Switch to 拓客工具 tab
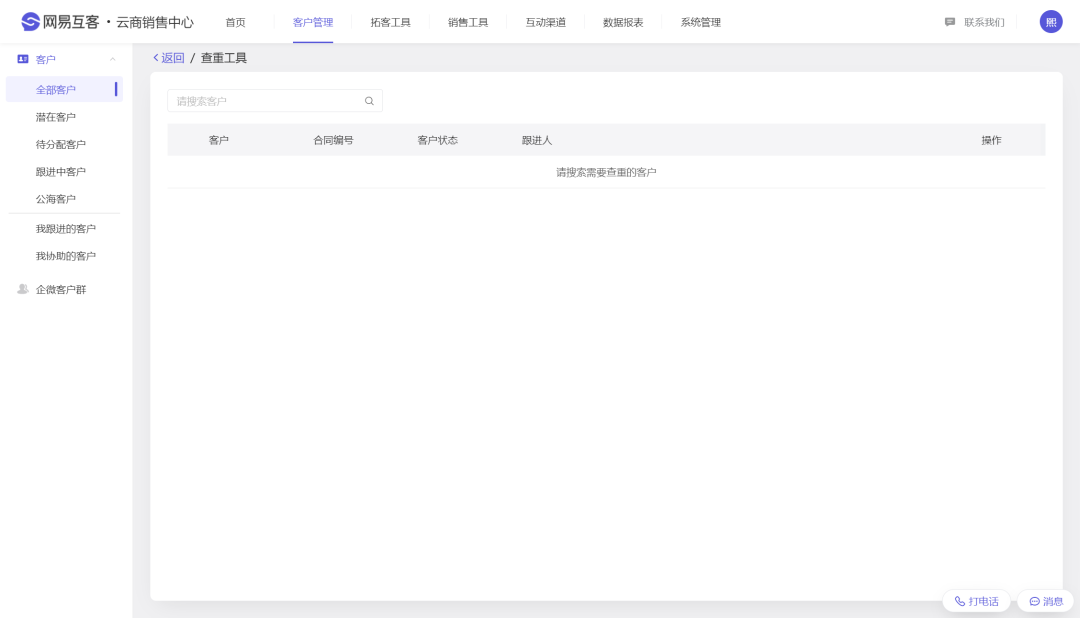 pyautogui.click(x=390, y=22)
